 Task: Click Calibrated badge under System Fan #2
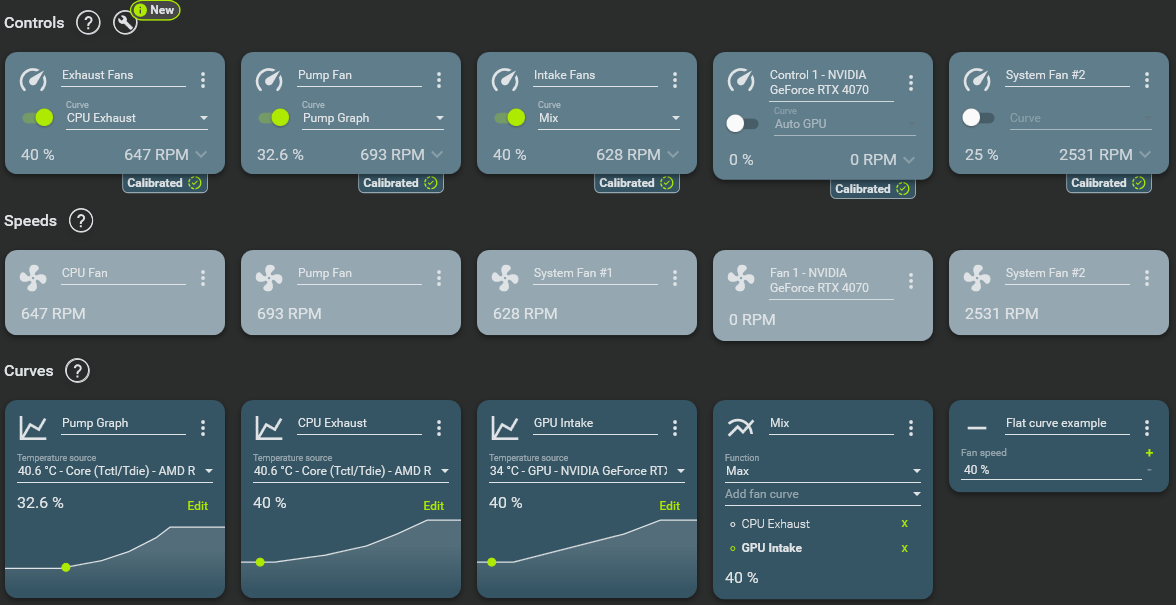click(1108, 183)
